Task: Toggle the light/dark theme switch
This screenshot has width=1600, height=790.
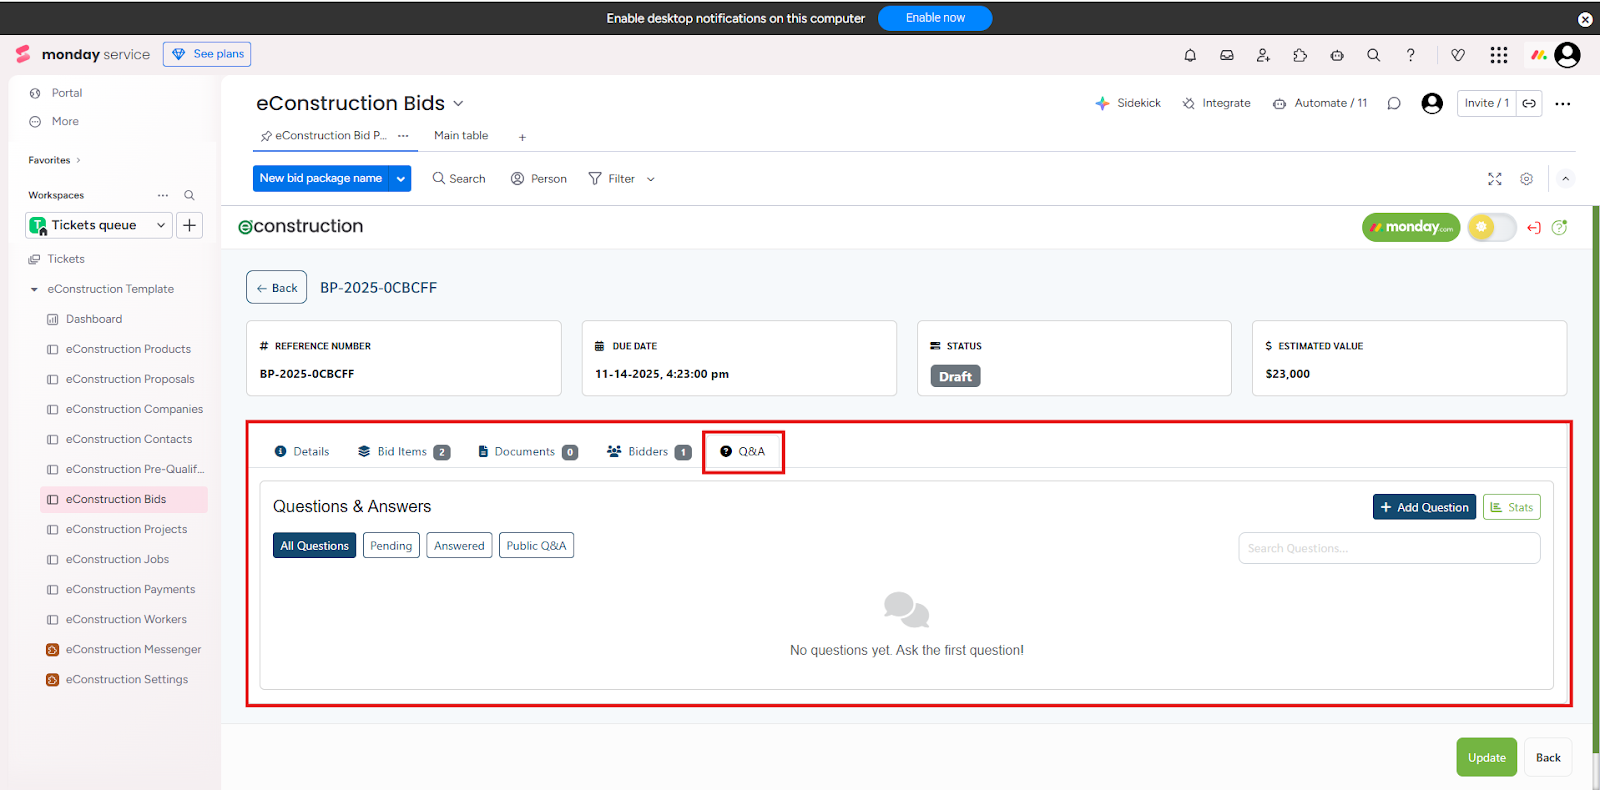Action: tap(1491, 228)
